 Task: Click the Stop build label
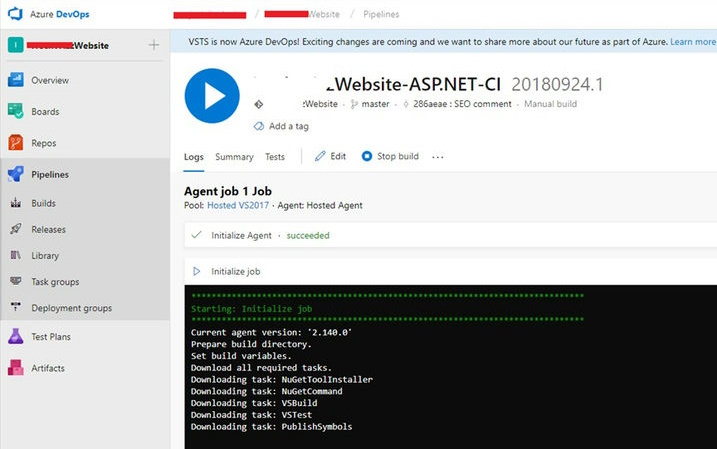point(398,156)
